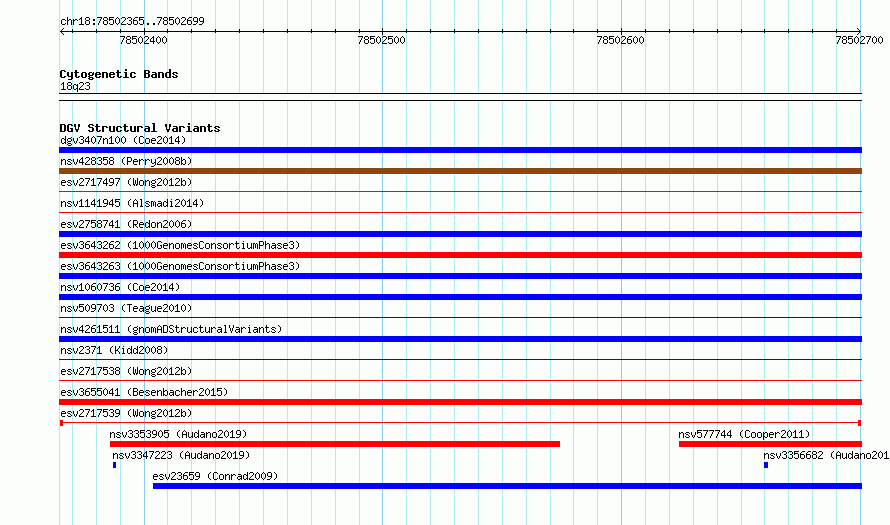
Task: Open nsv428358 (Perry2008b) variant label
Action: (126, 161)
